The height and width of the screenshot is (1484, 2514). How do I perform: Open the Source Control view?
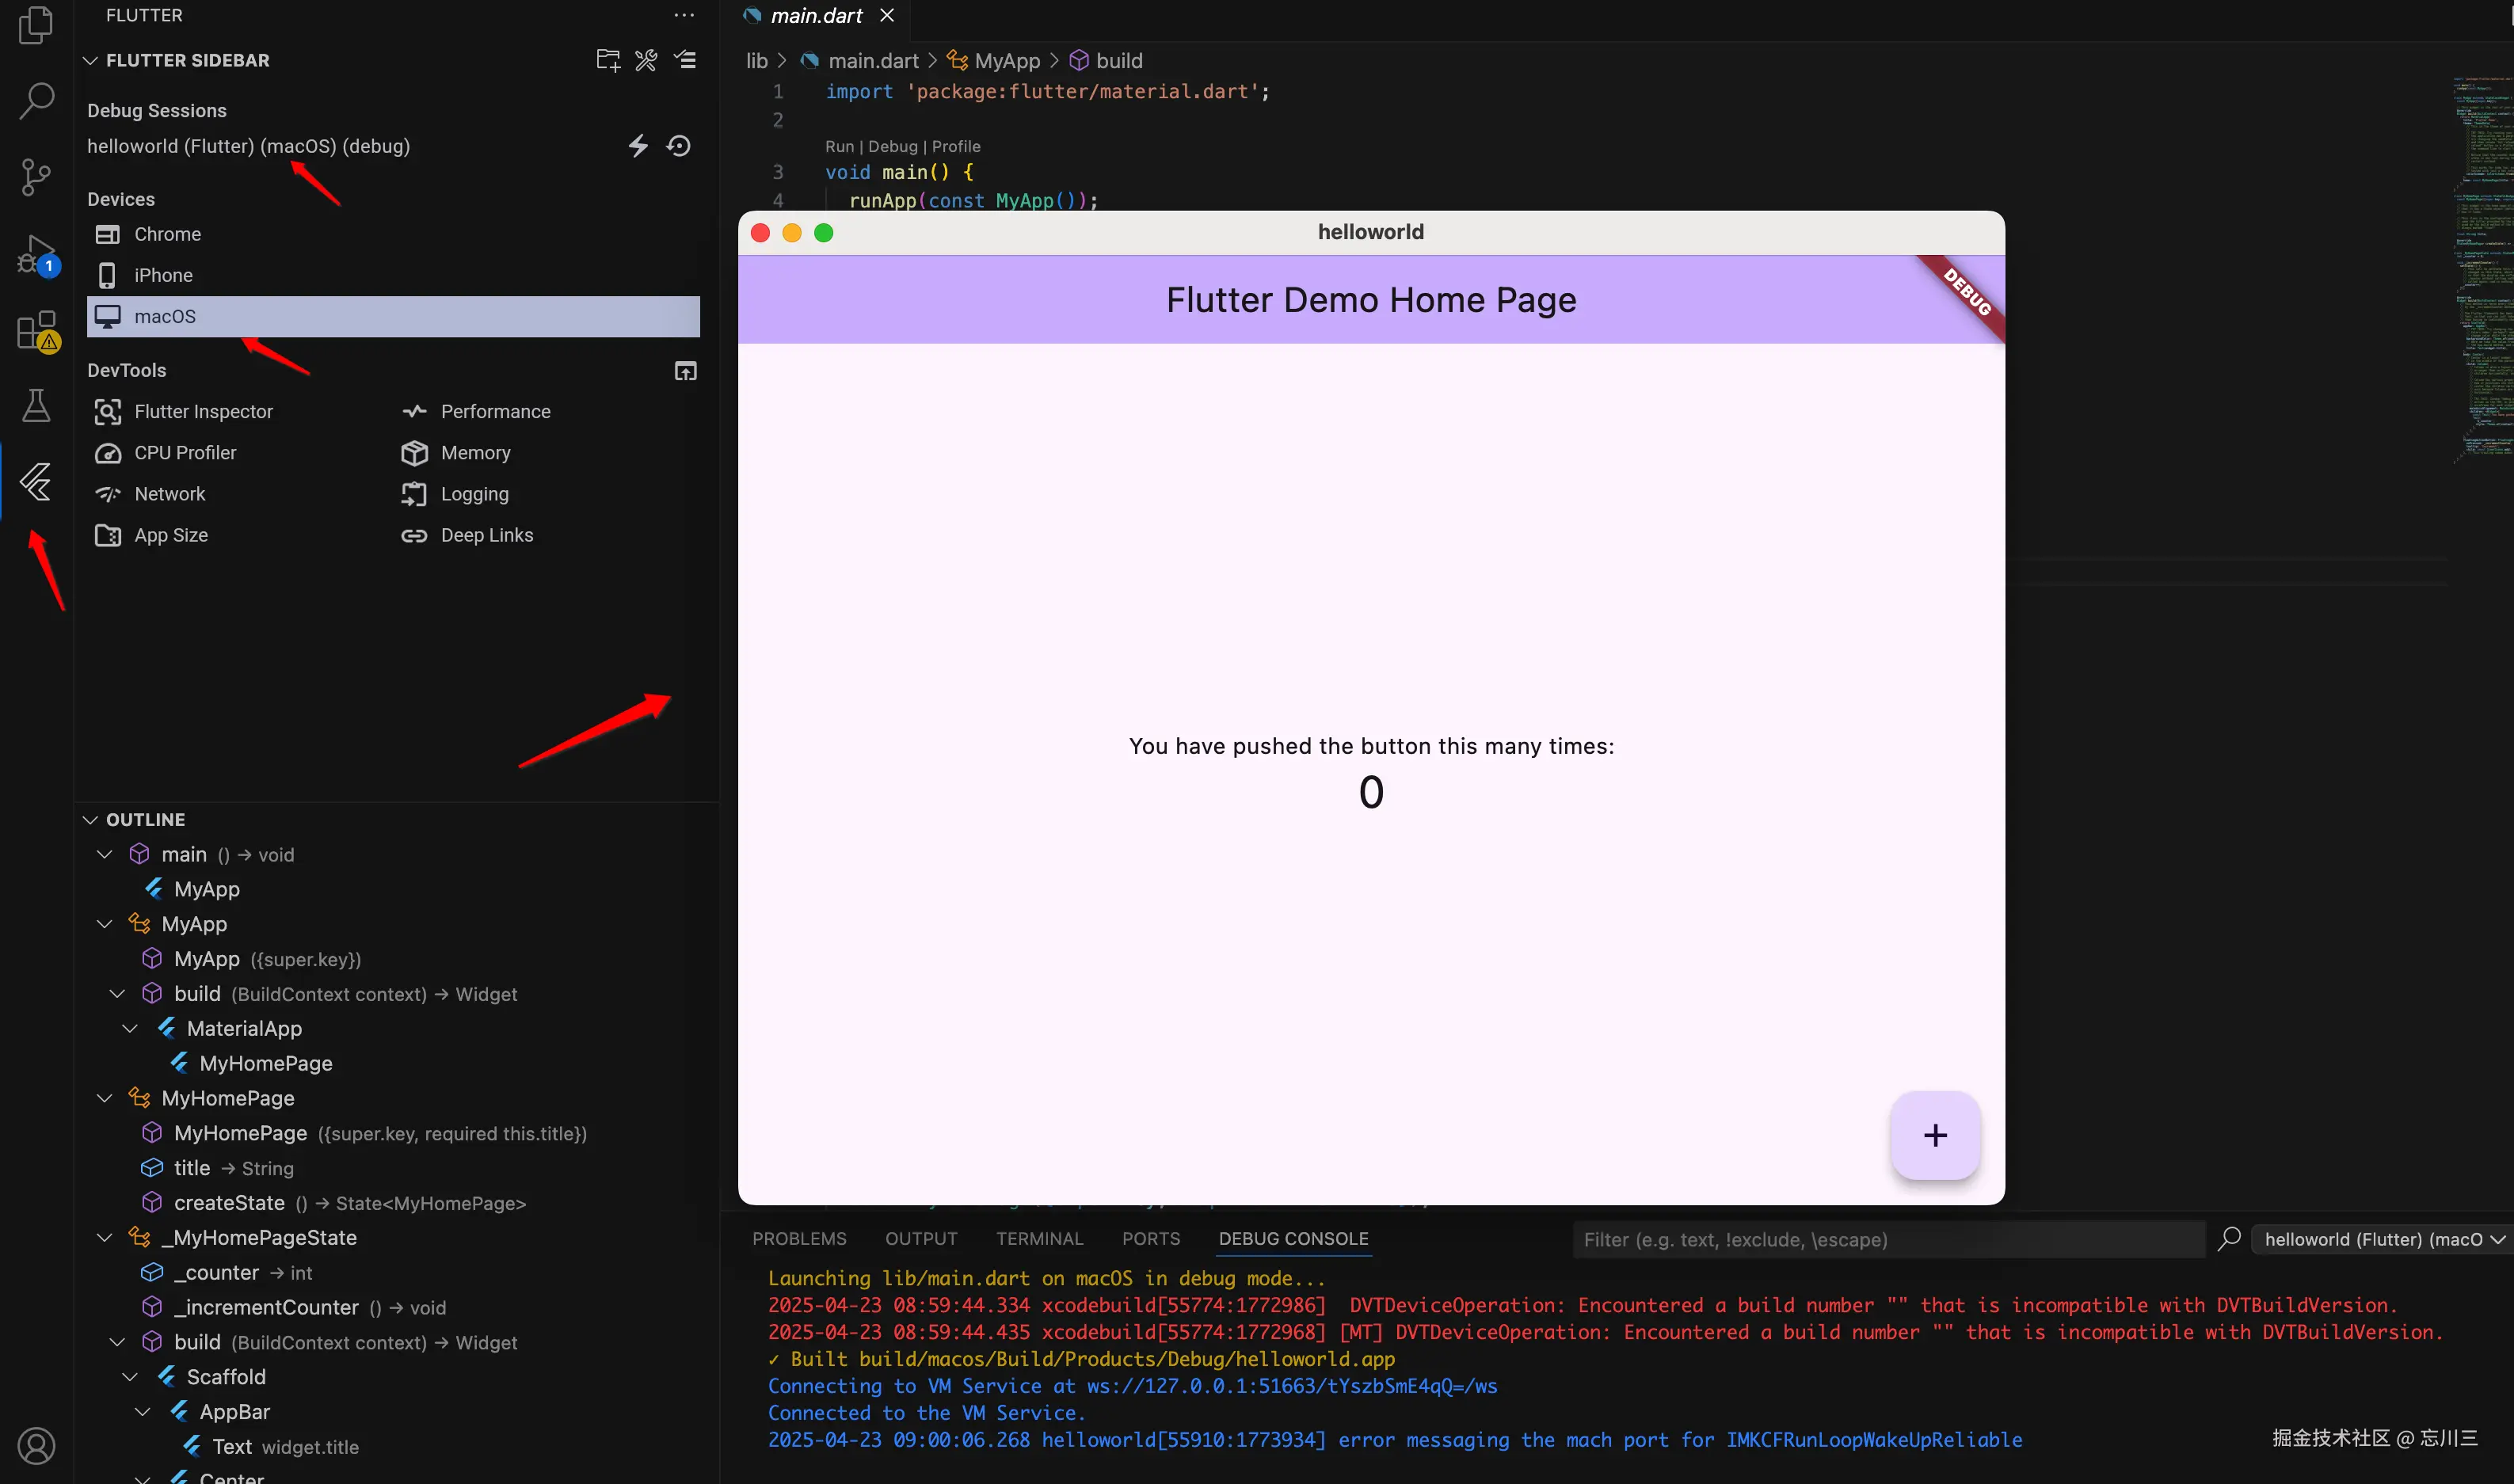pyautogui.click(x=36, y=177)
